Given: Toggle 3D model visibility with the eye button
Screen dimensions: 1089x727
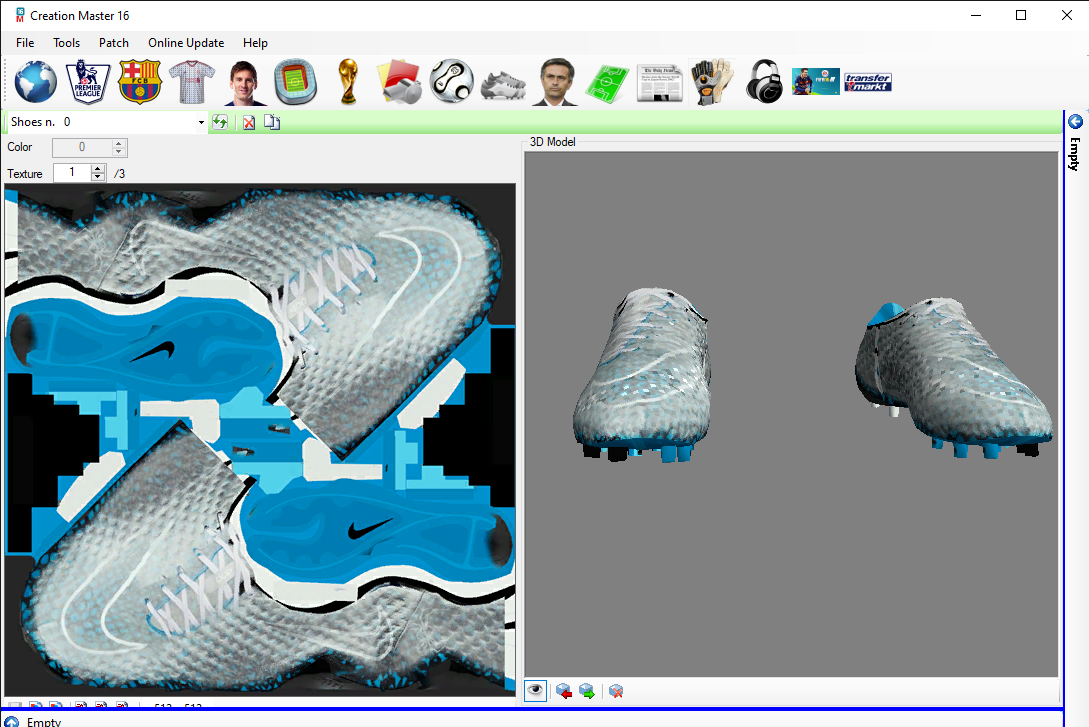Looking at the screenshot, I should coord(535,691).
